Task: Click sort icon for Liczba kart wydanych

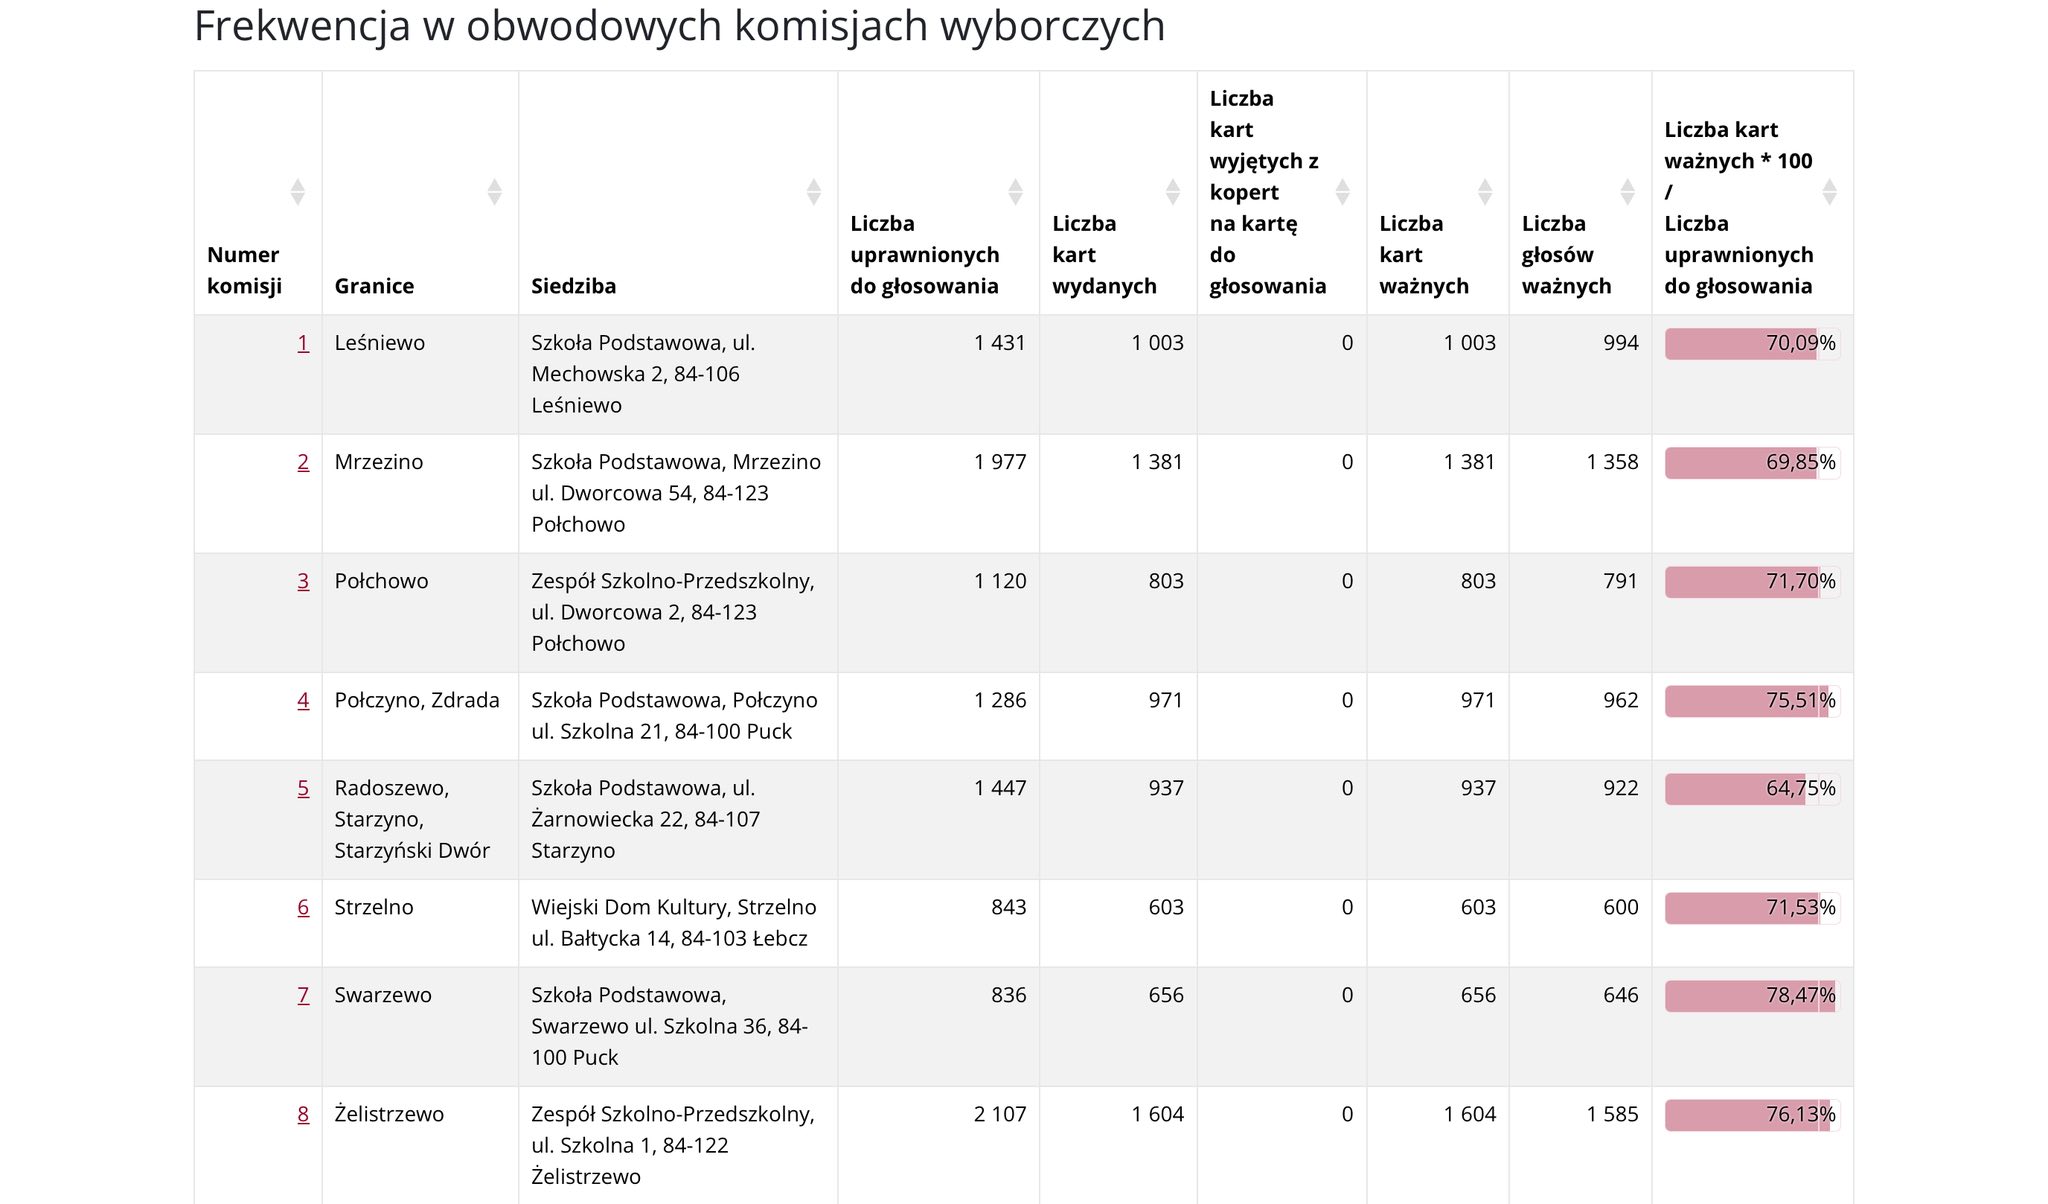Action: [x=1173, y=192]
